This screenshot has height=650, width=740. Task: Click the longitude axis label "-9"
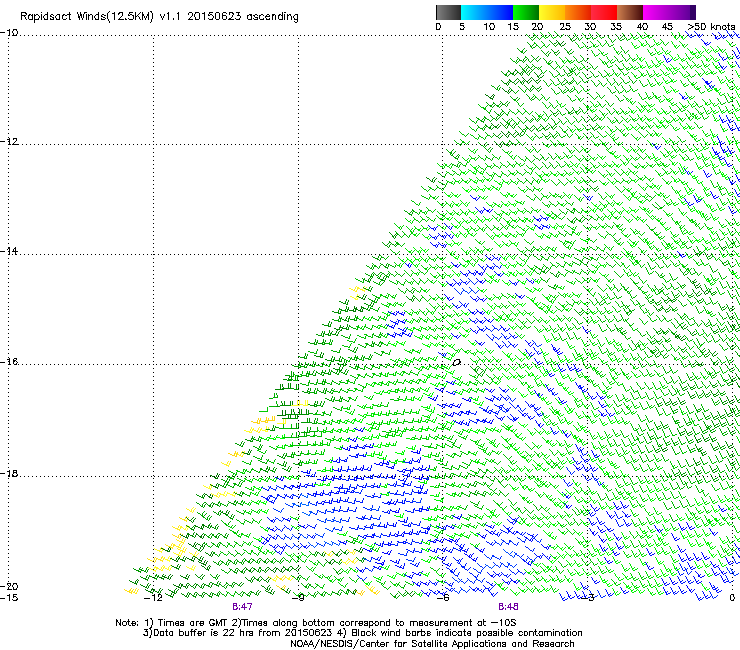(298, 598)
